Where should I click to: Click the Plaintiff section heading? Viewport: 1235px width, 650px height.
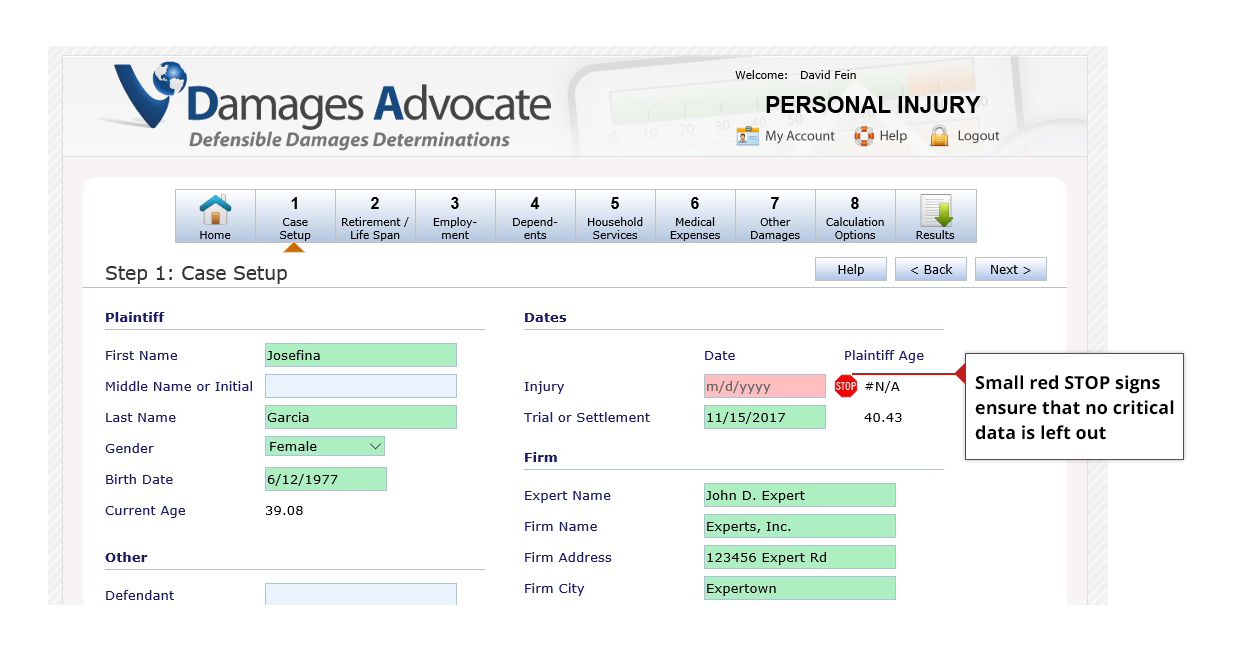[x=134, y=317]
